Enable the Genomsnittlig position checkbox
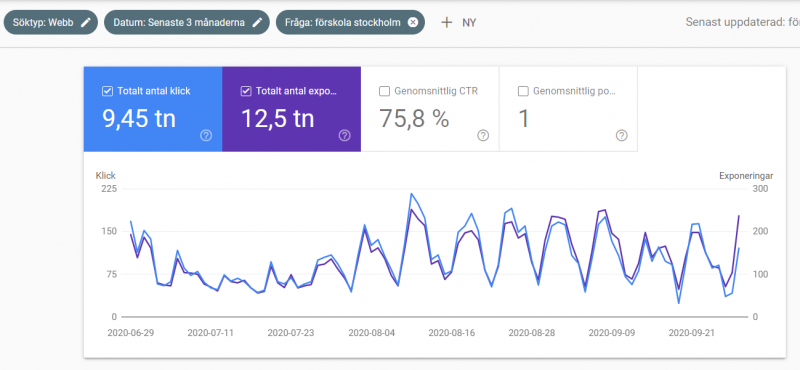 click(x=522, y=91)
